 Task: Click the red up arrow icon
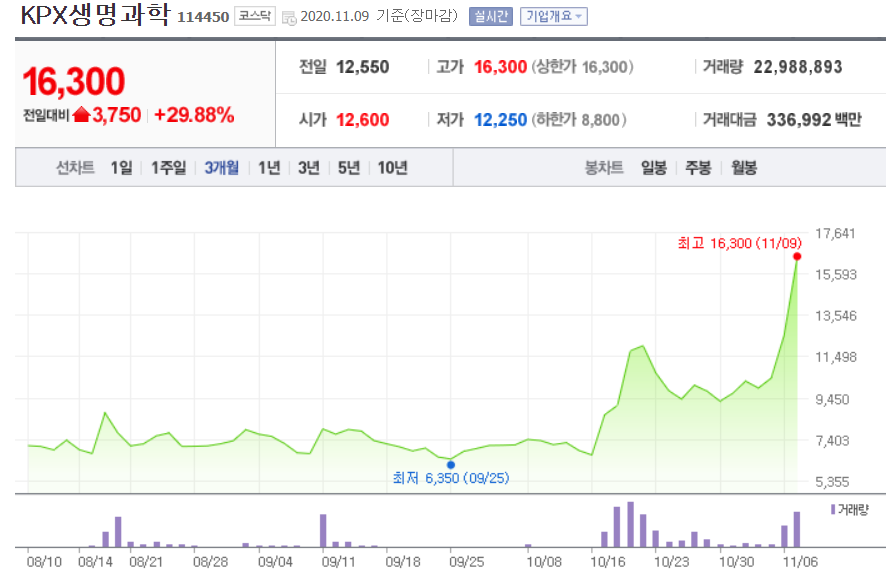point(81,115)
